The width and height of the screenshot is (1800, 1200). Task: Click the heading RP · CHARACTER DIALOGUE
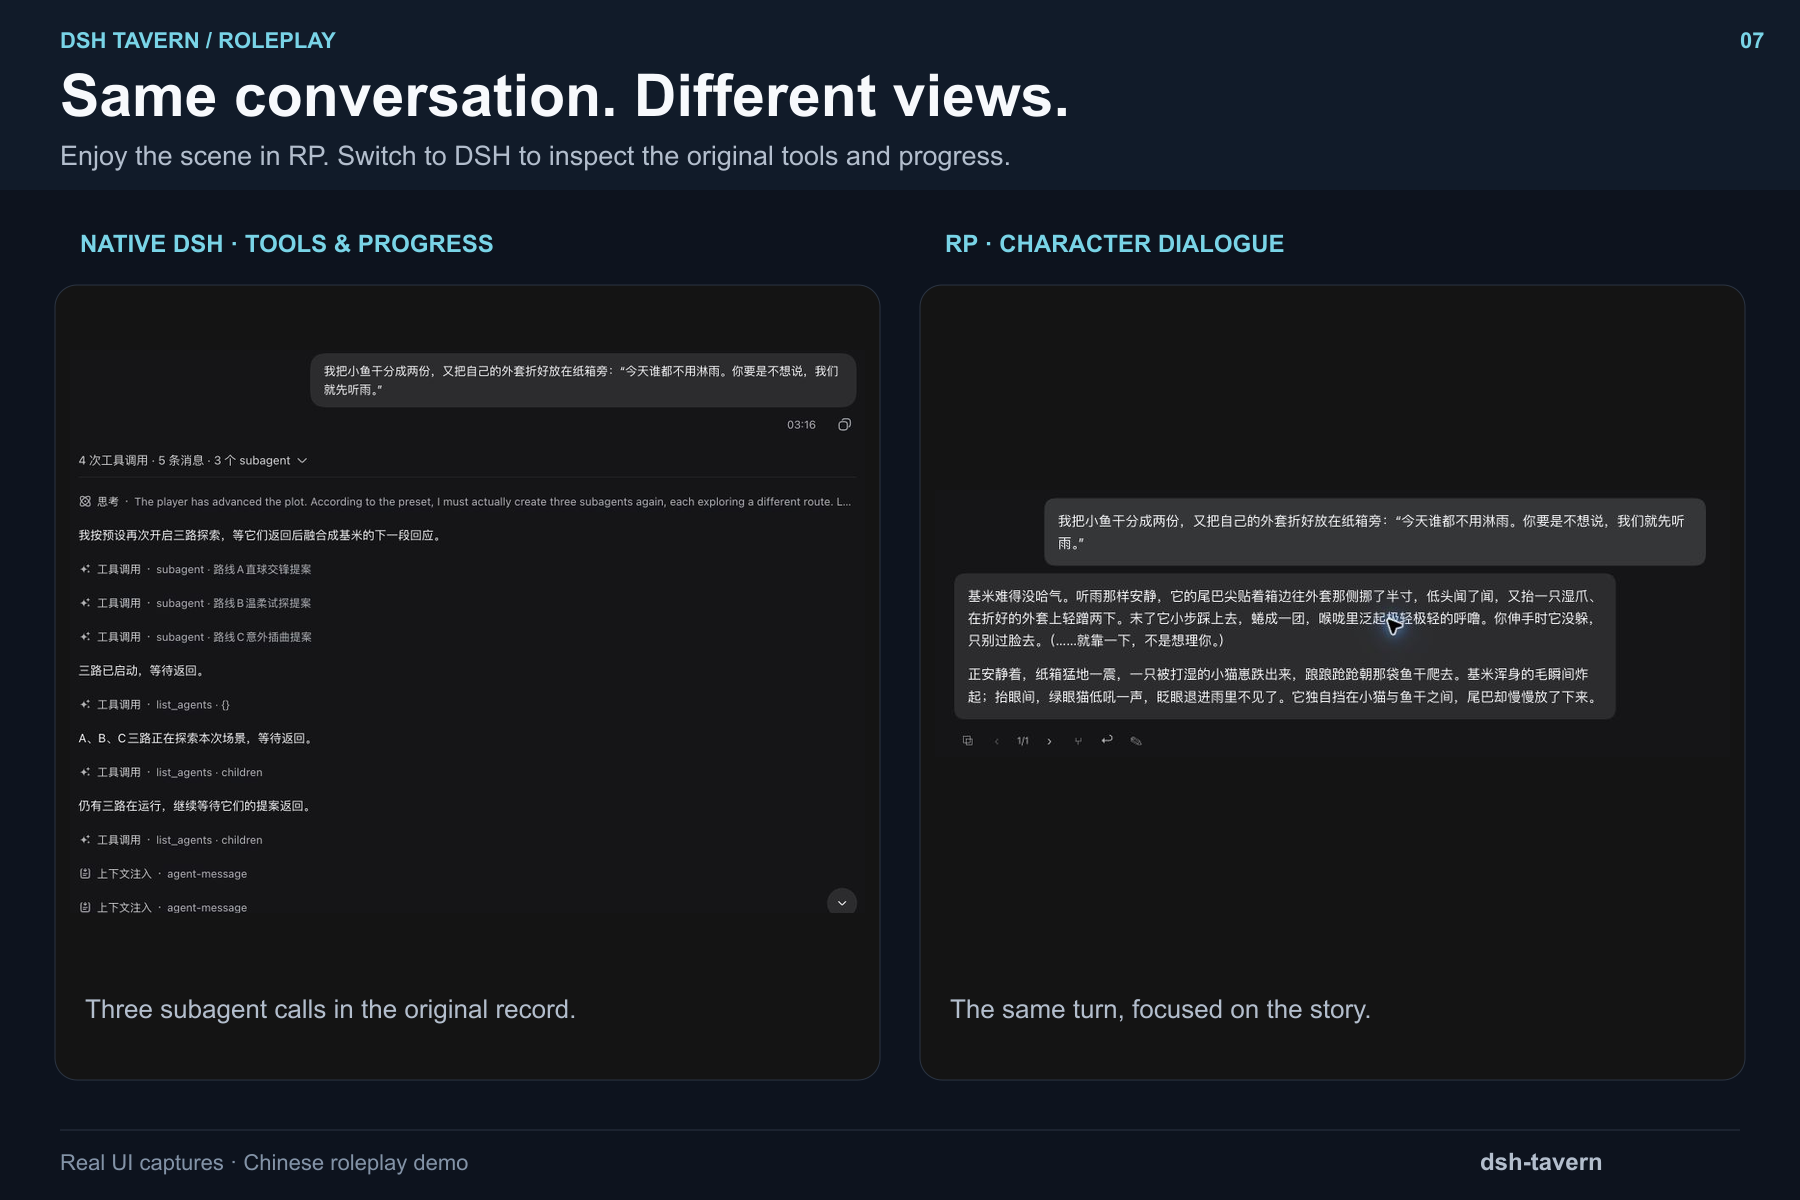[1114, 244]
